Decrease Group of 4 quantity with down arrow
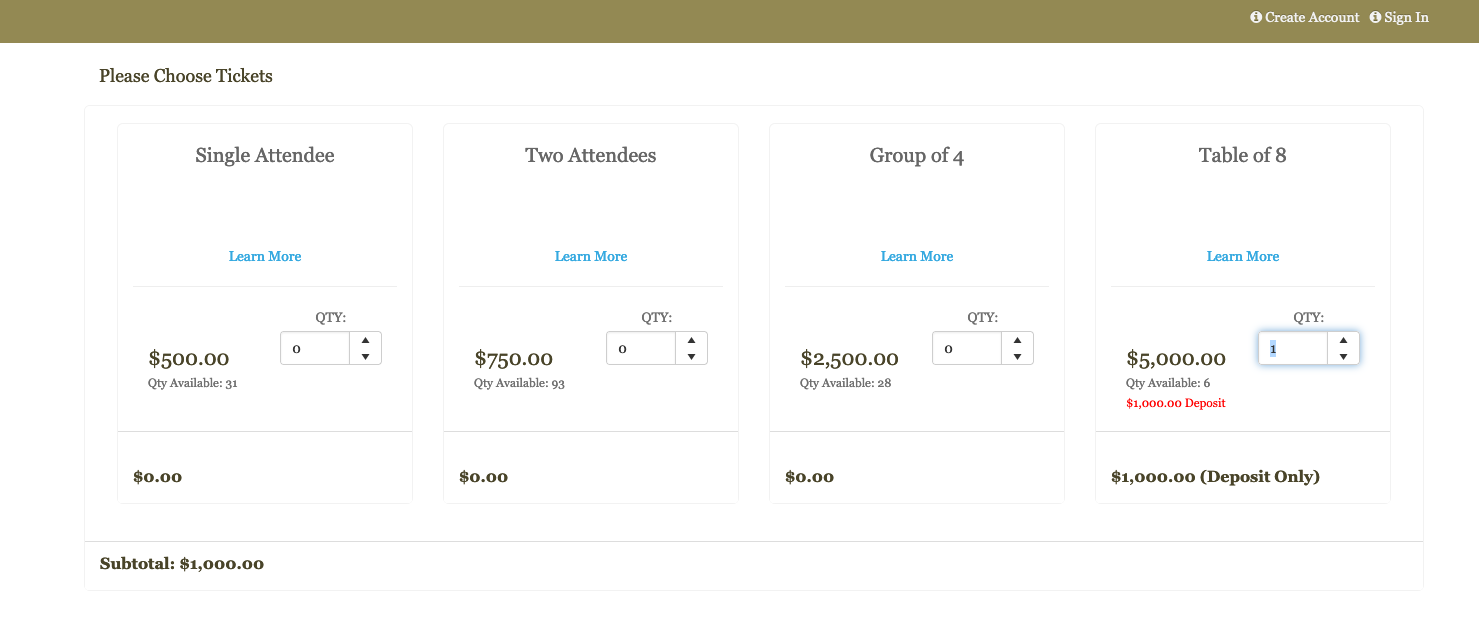1479x626 pixels. click(1017, 356)
